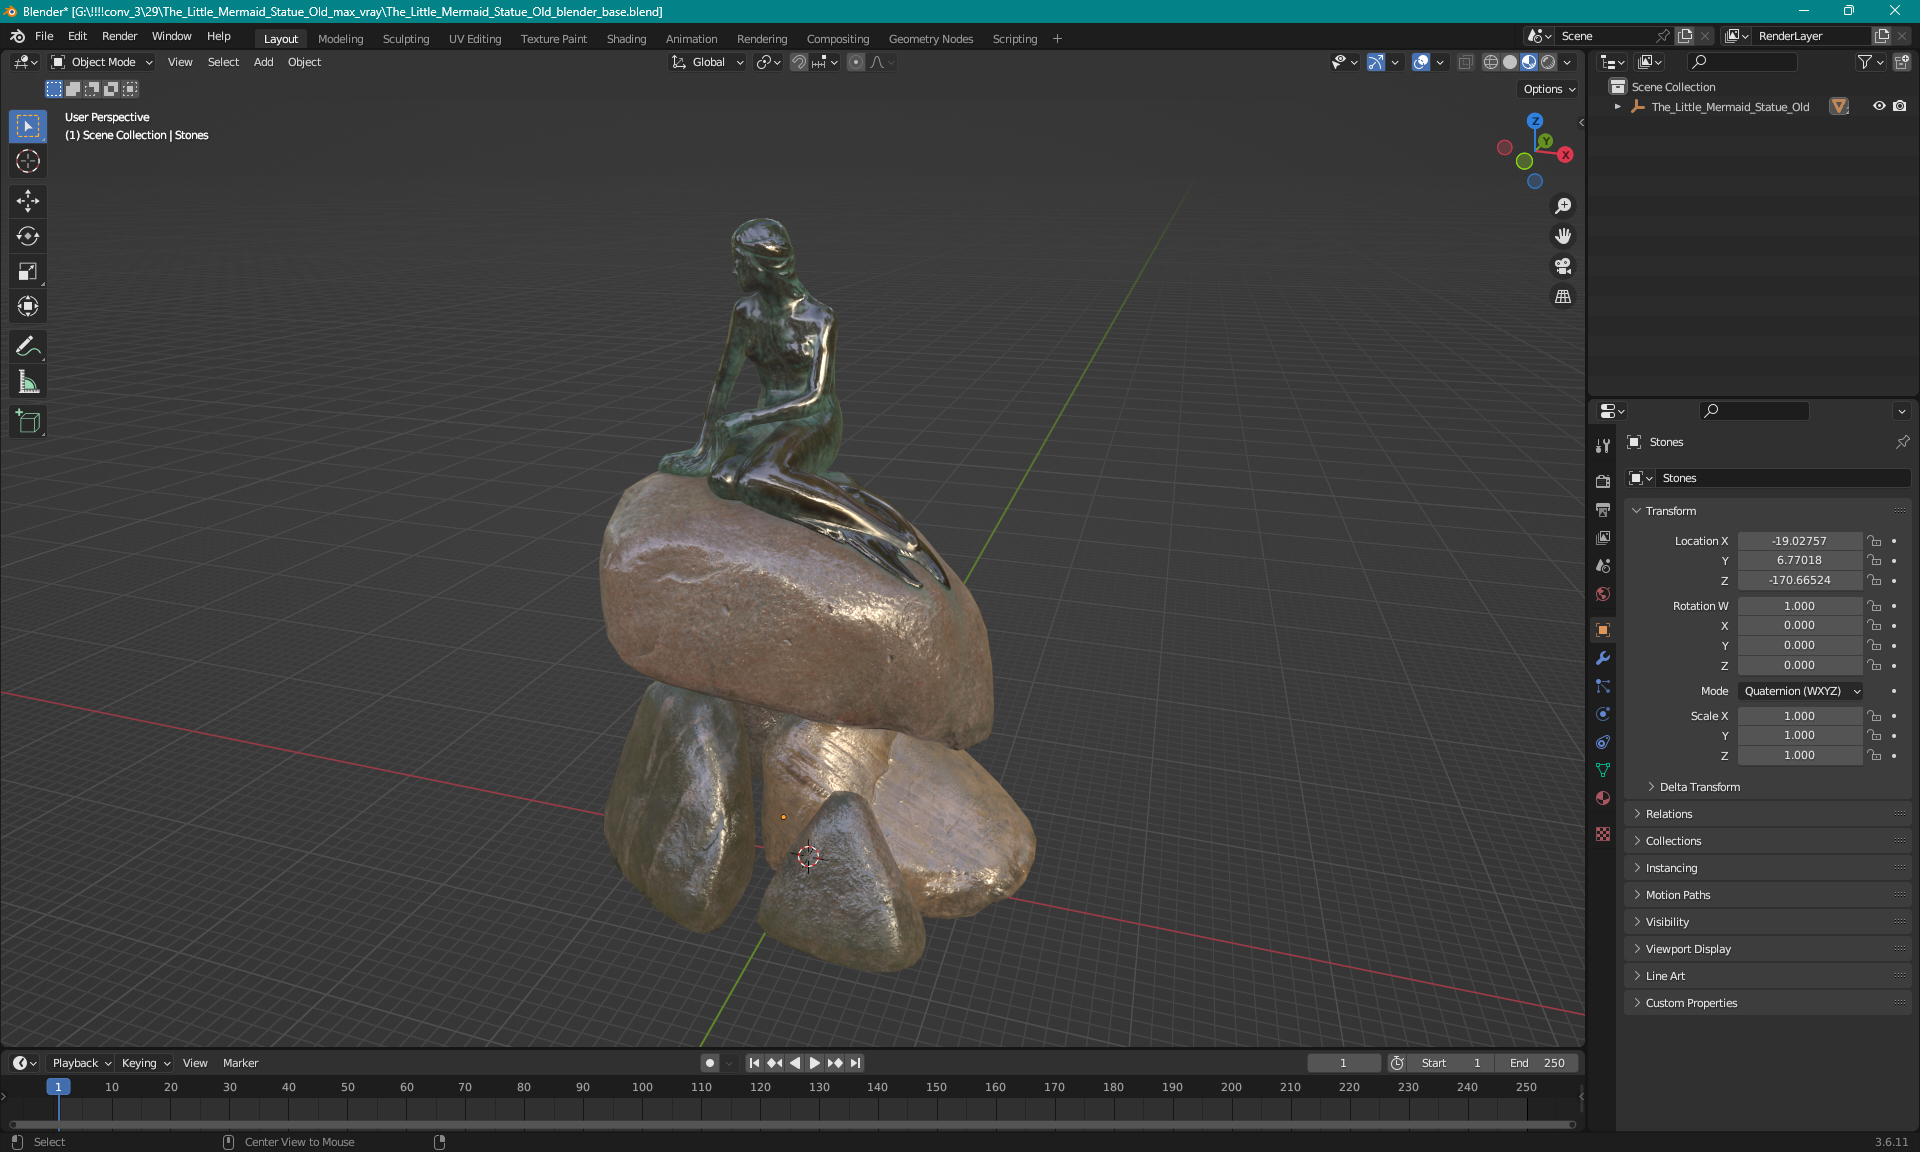Screen dimensions: 1920x1152
Task: Open the Options button in viewport
Action: pos(1548,89)
